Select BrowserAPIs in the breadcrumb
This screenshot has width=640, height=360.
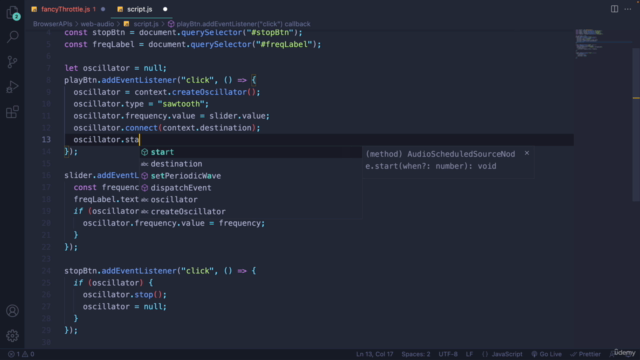click(x=53, y=24)
